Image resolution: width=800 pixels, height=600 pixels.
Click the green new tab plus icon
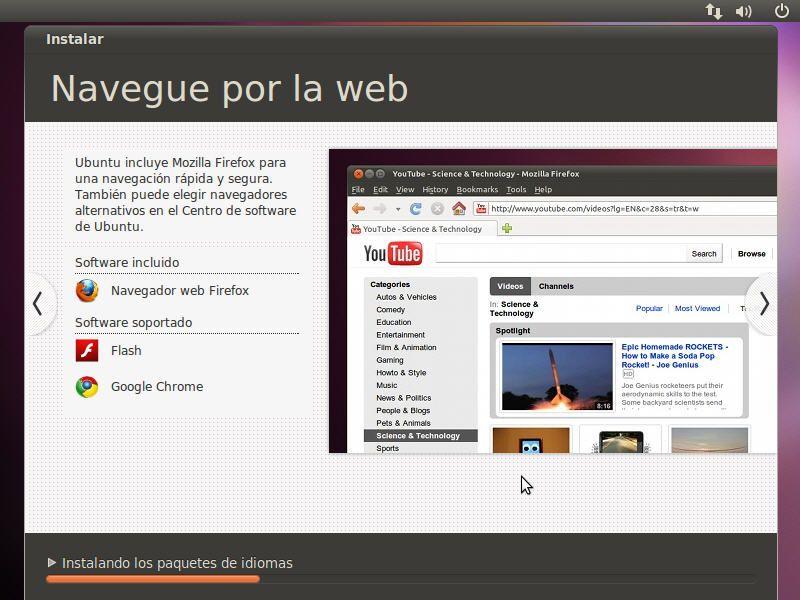tap(507, 228)
